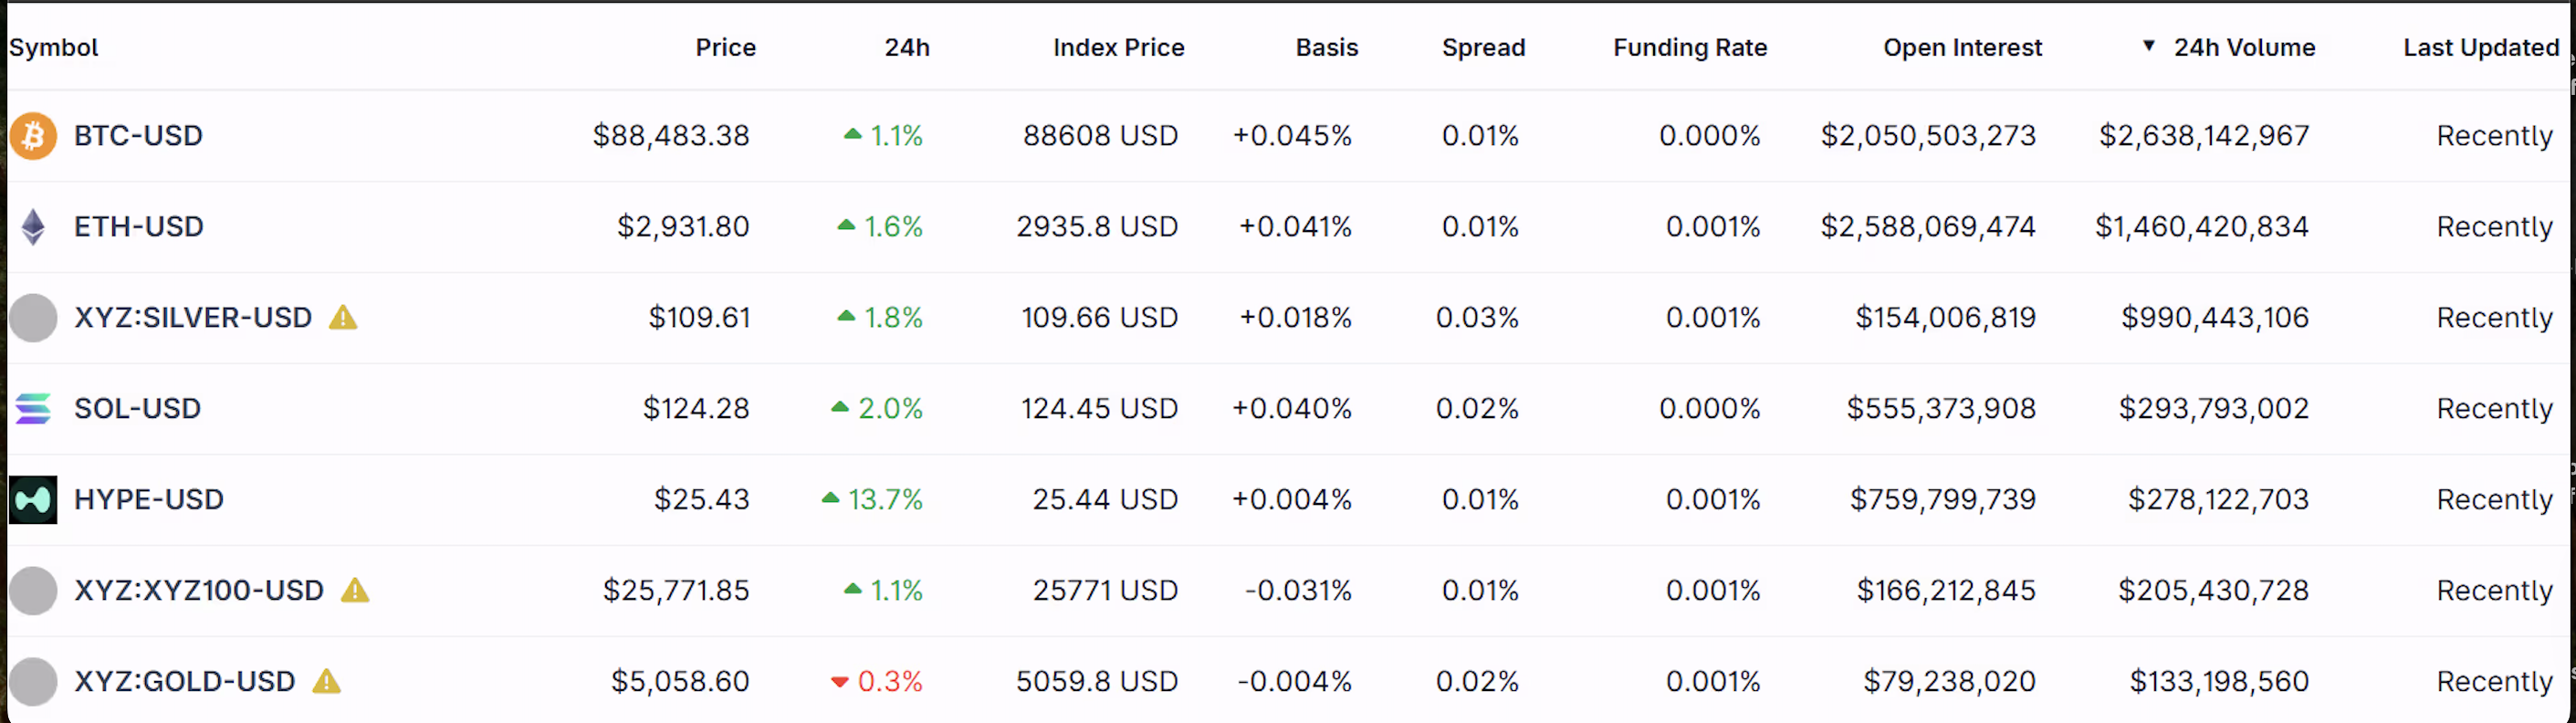Click the Symbol column header
Viewport: 2576px width, 723px height.
pyautogui.click(x=53, y=46)
